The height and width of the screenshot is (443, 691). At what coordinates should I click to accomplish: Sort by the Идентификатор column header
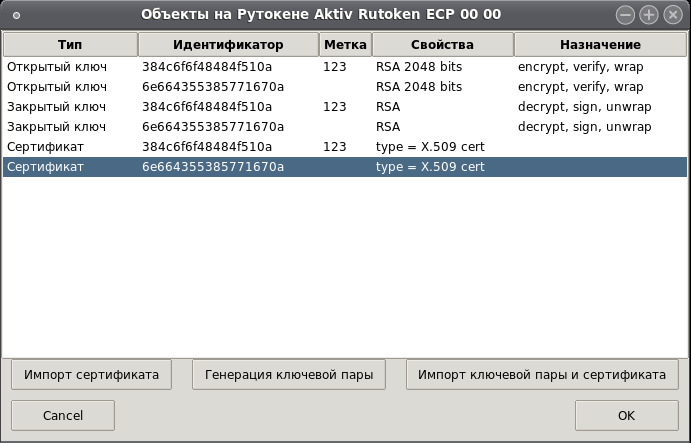pos(228,45)
